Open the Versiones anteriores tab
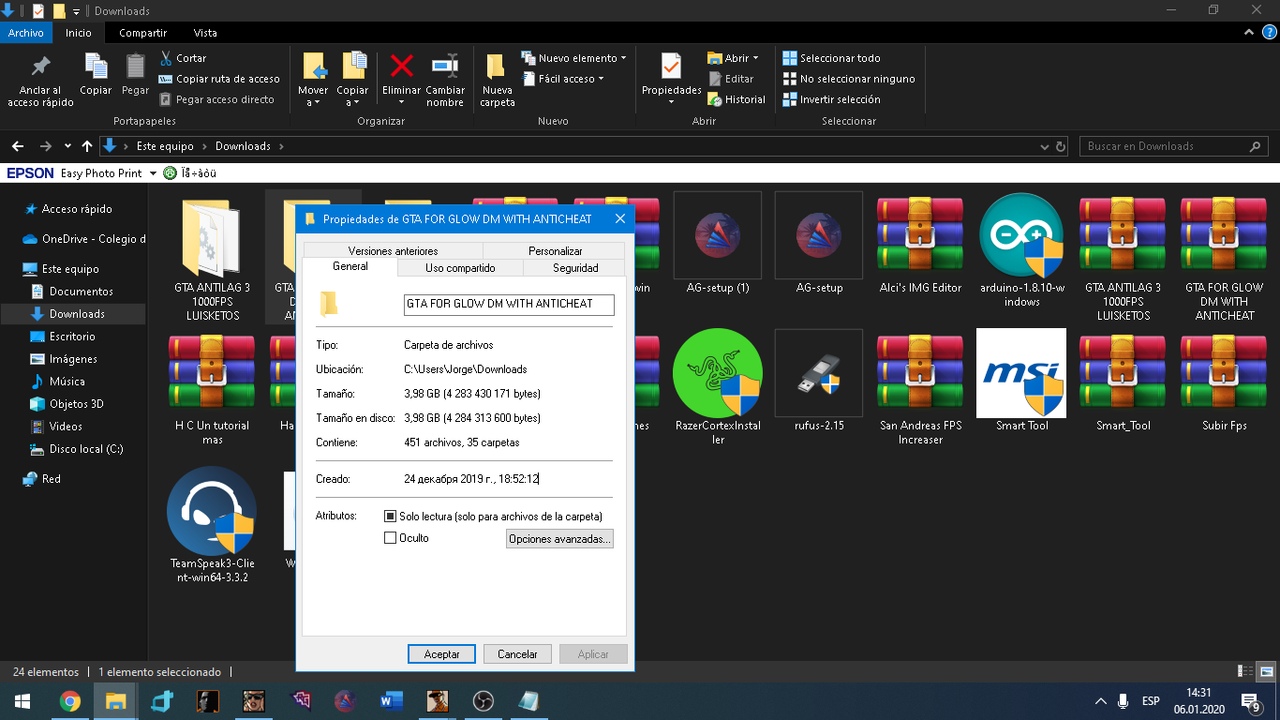 pyautogui.click(x=393, y=251)
